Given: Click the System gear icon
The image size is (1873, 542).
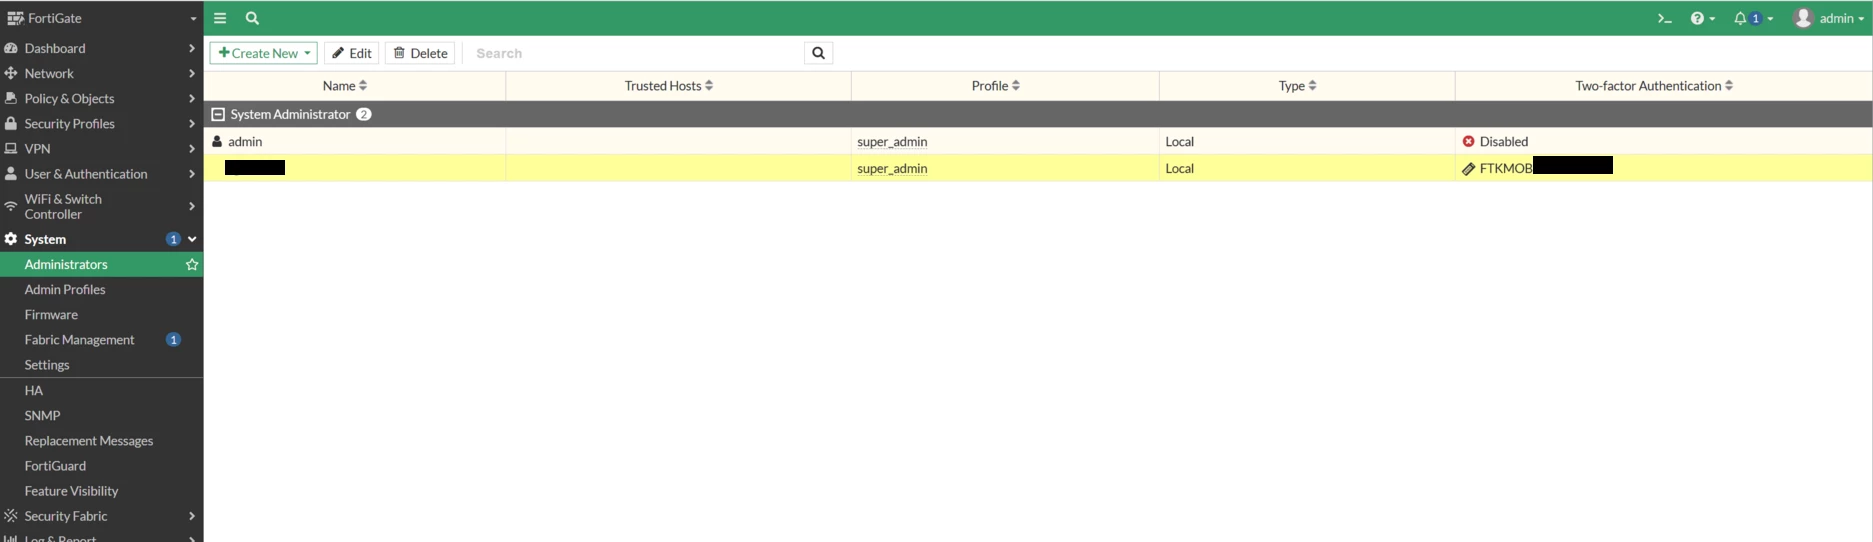Looking at the screenshot, I should (x=11, y=239).
